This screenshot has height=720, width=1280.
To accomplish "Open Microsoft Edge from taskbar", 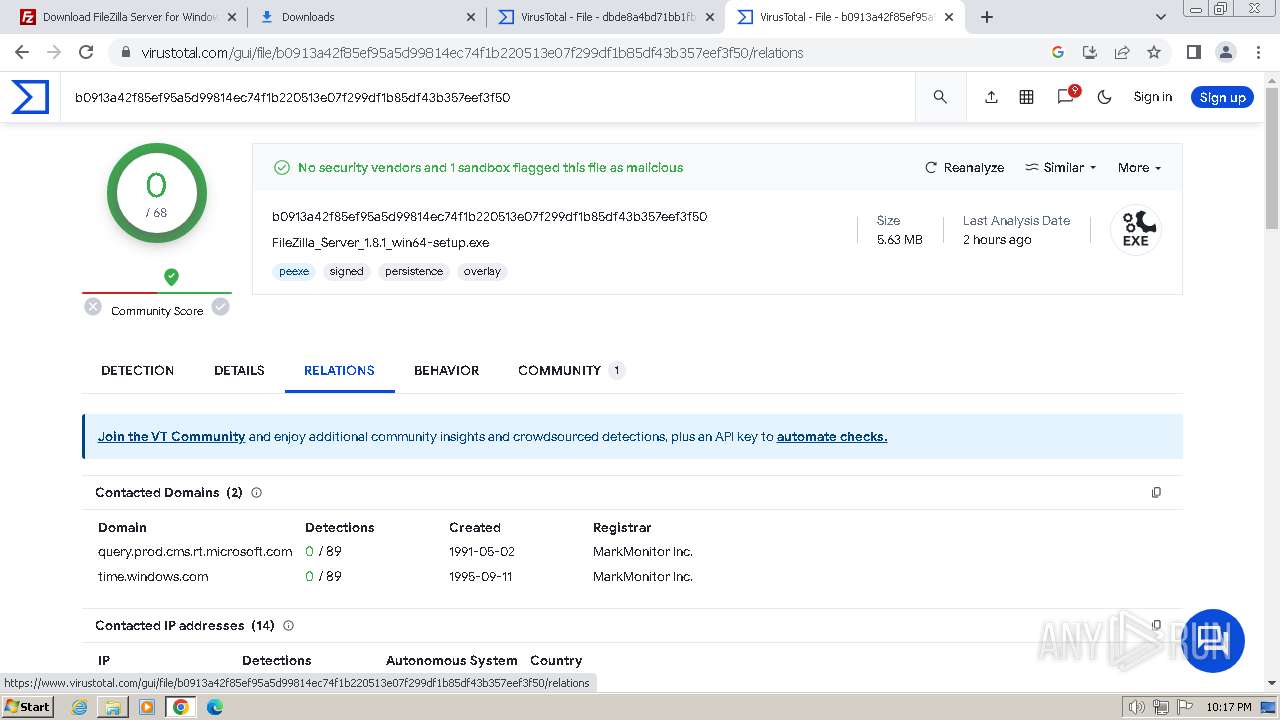I will click(215, 707).
